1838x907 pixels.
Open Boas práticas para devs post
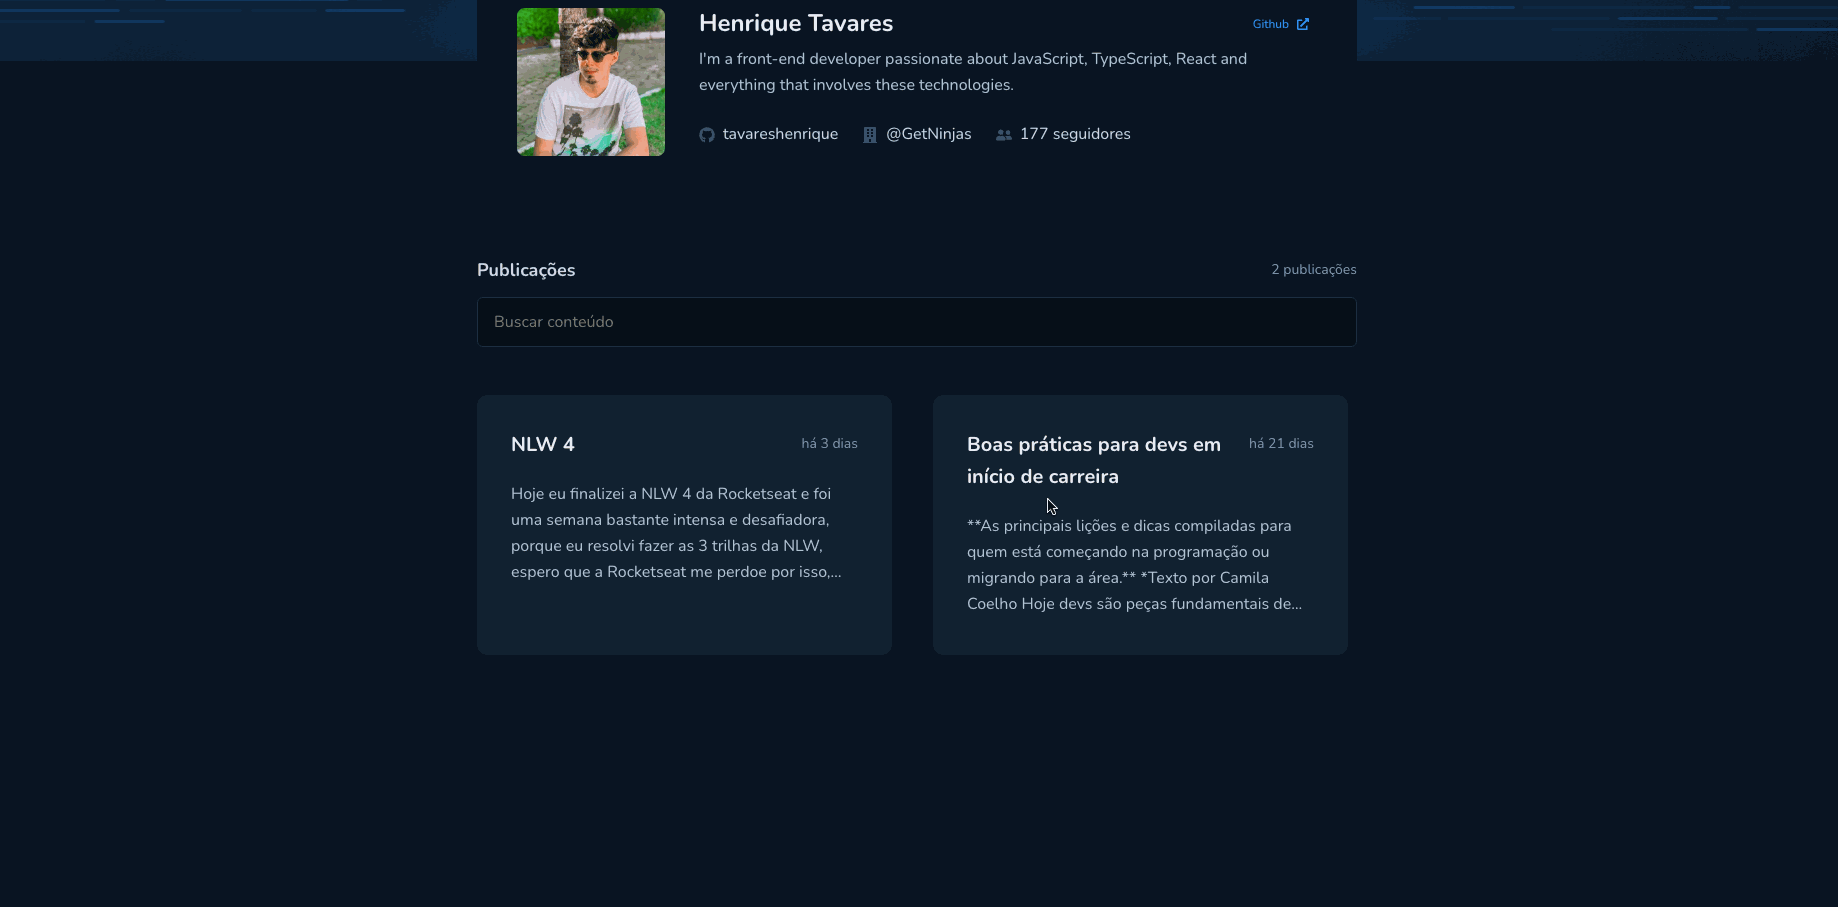pos(1140,525)
